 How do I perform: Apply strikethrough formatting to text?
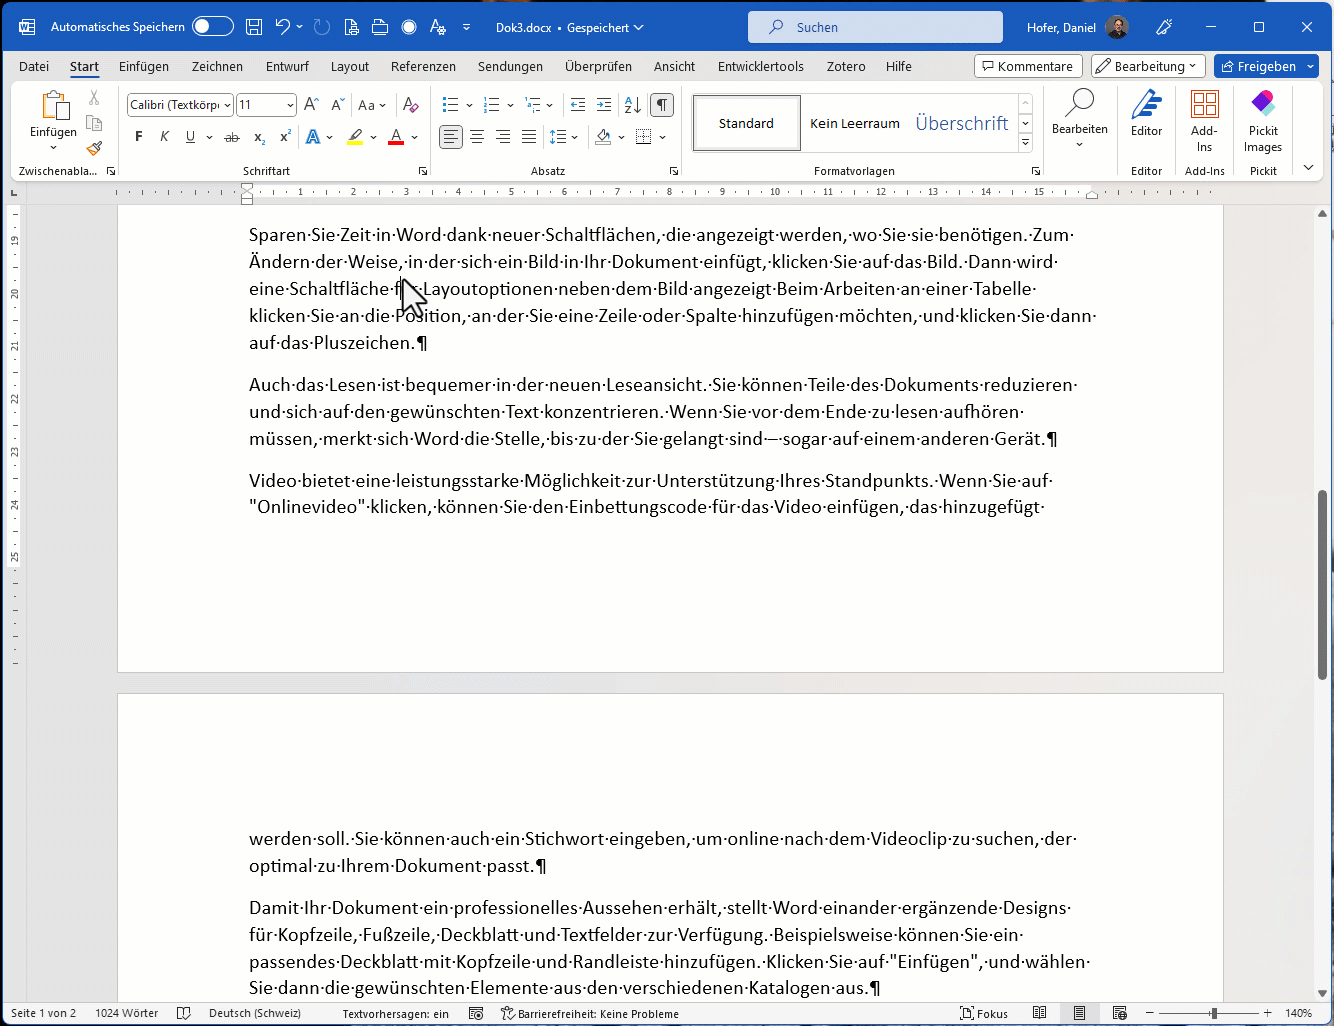[232, 137]
